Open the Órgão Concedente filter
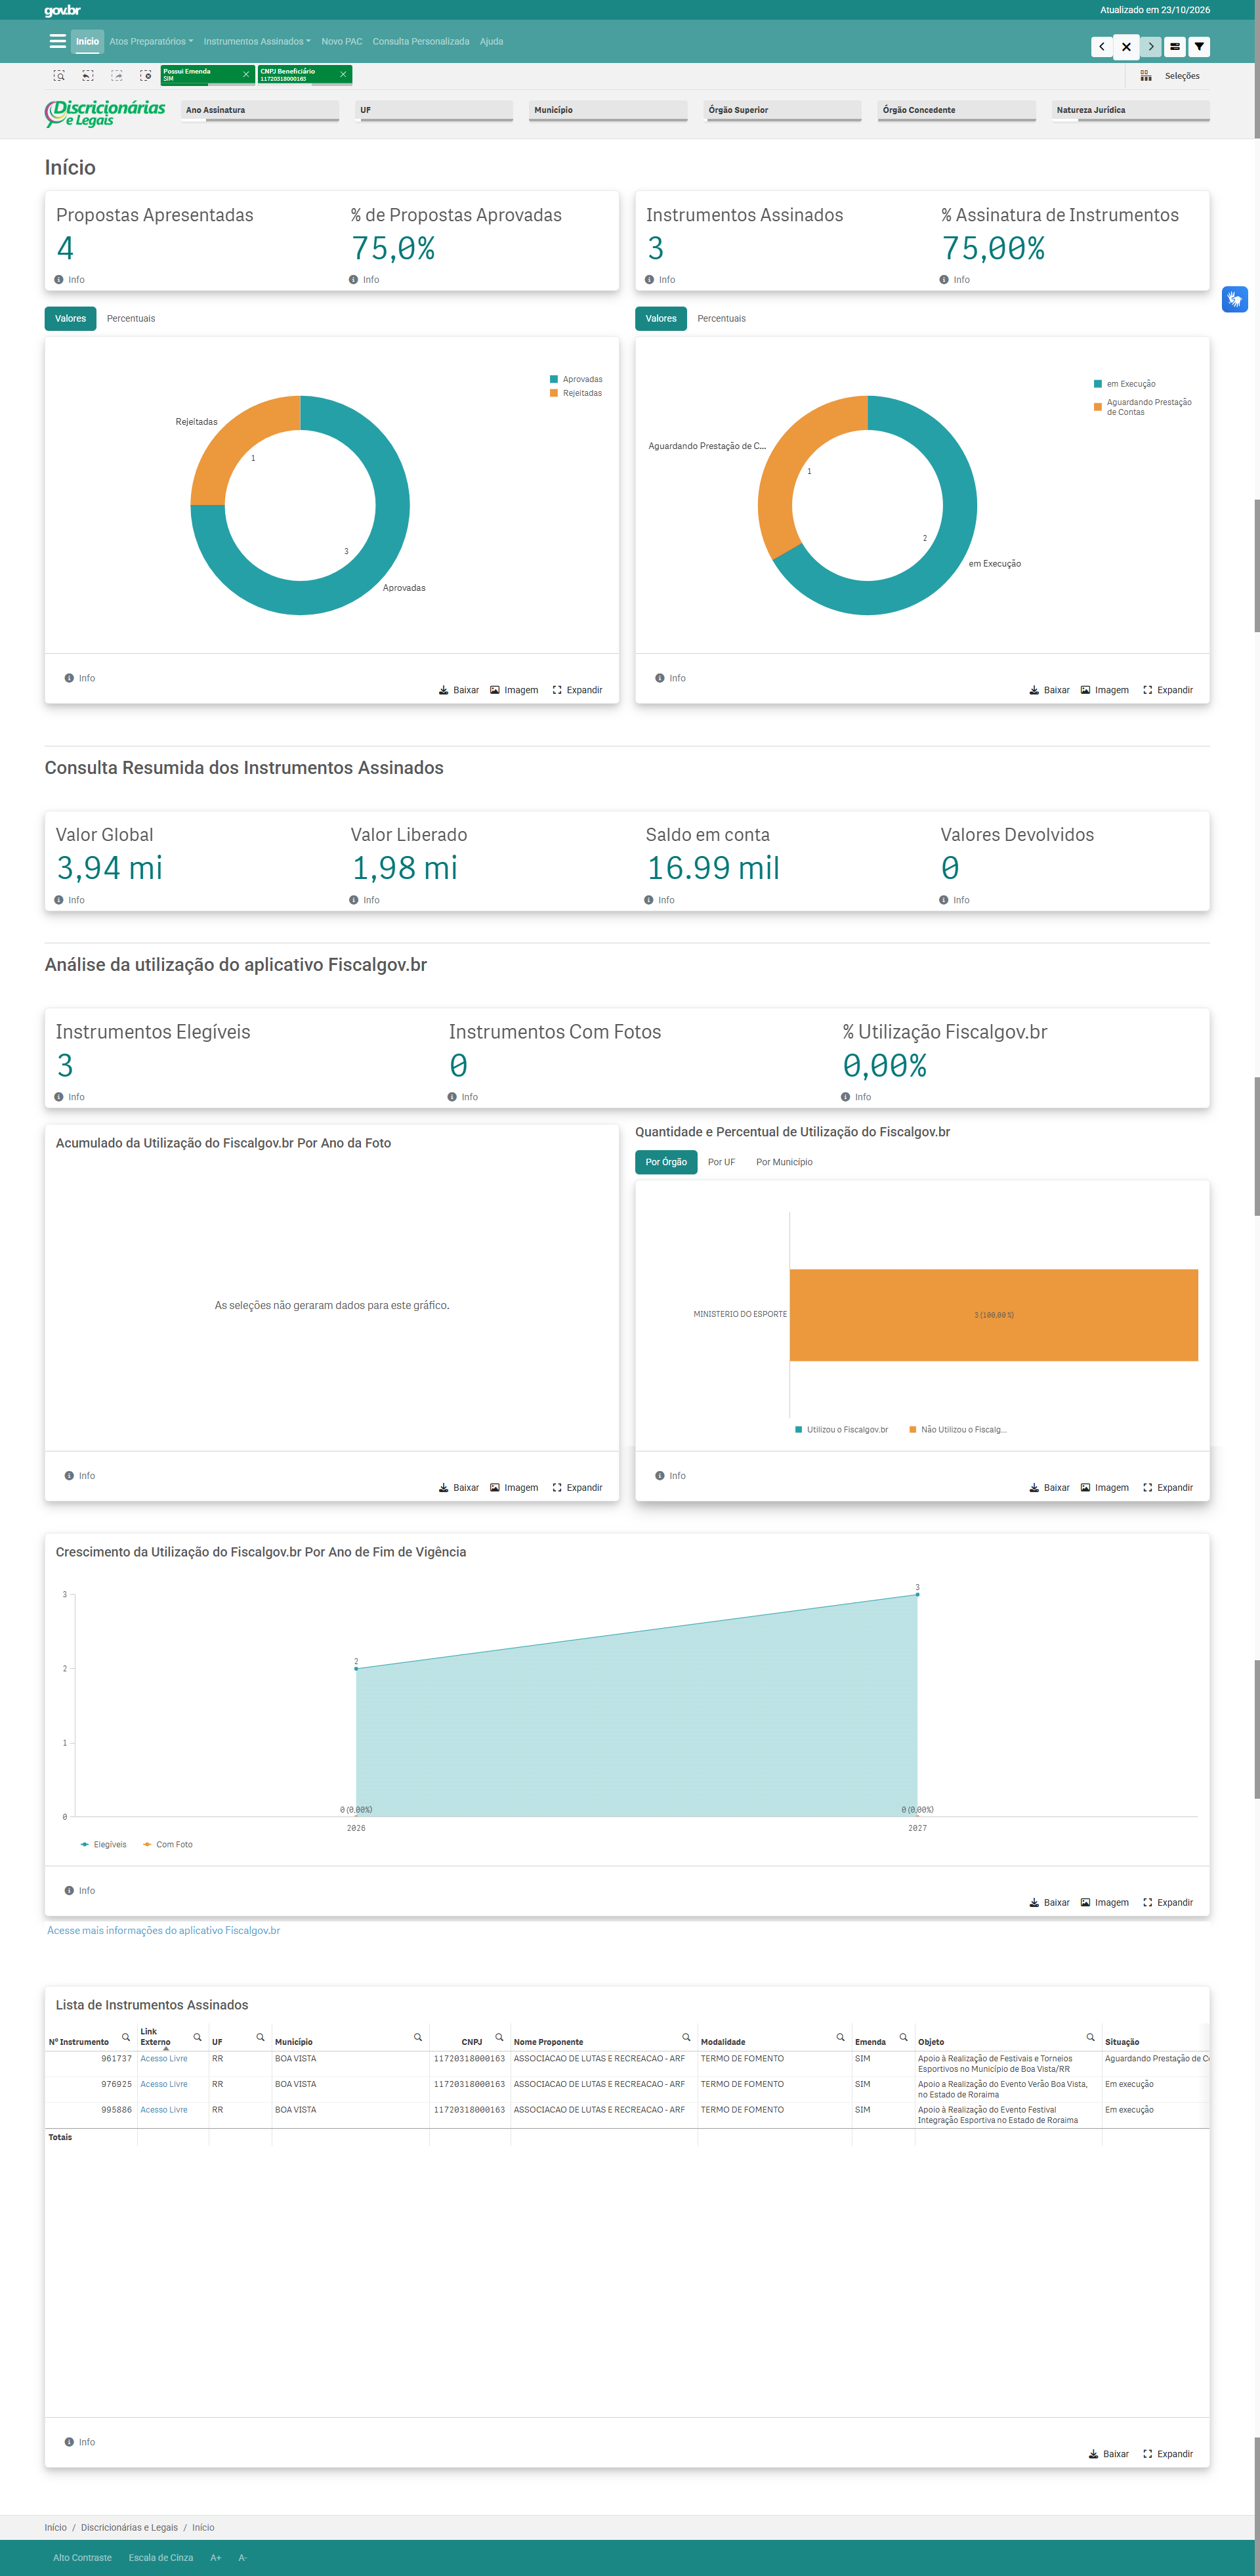This screenshot has width=1260, height=2576. tap(957, 111)
